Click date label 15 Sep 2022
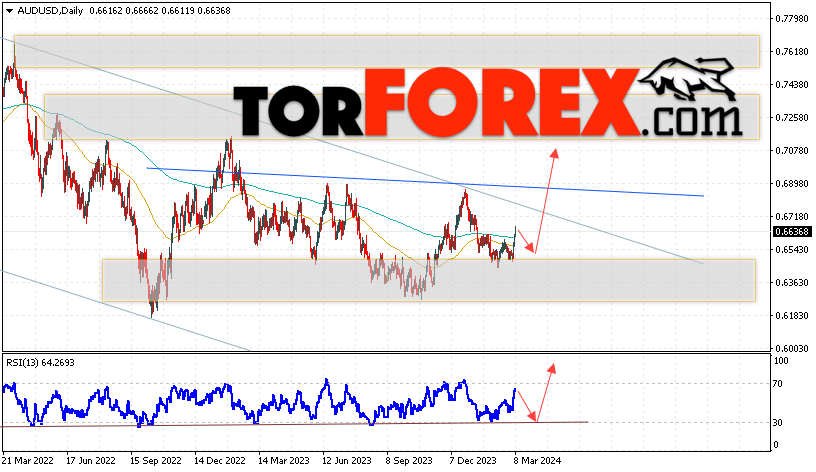816x472 pixels. pyautogui.click(x=156, y=461)
